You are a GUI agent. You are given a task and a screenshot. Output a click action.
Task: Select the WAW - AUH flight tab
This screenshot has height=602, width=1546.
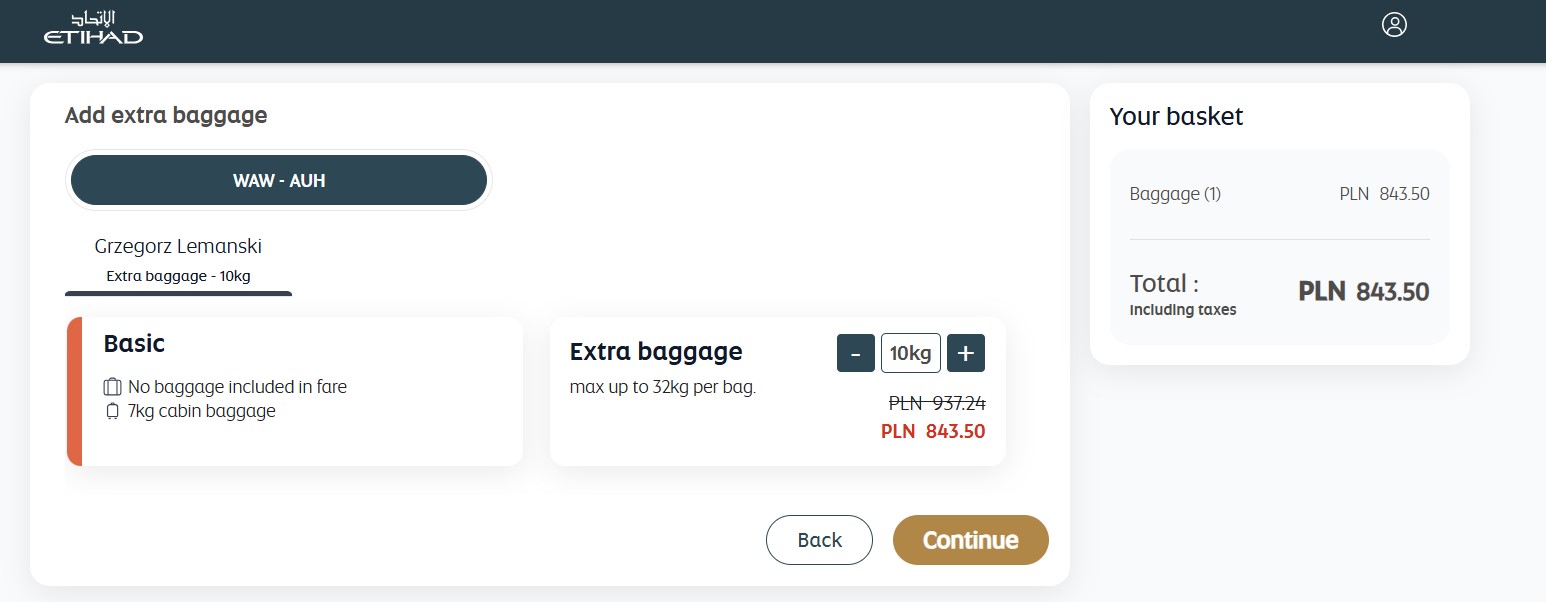click(279, 181)
